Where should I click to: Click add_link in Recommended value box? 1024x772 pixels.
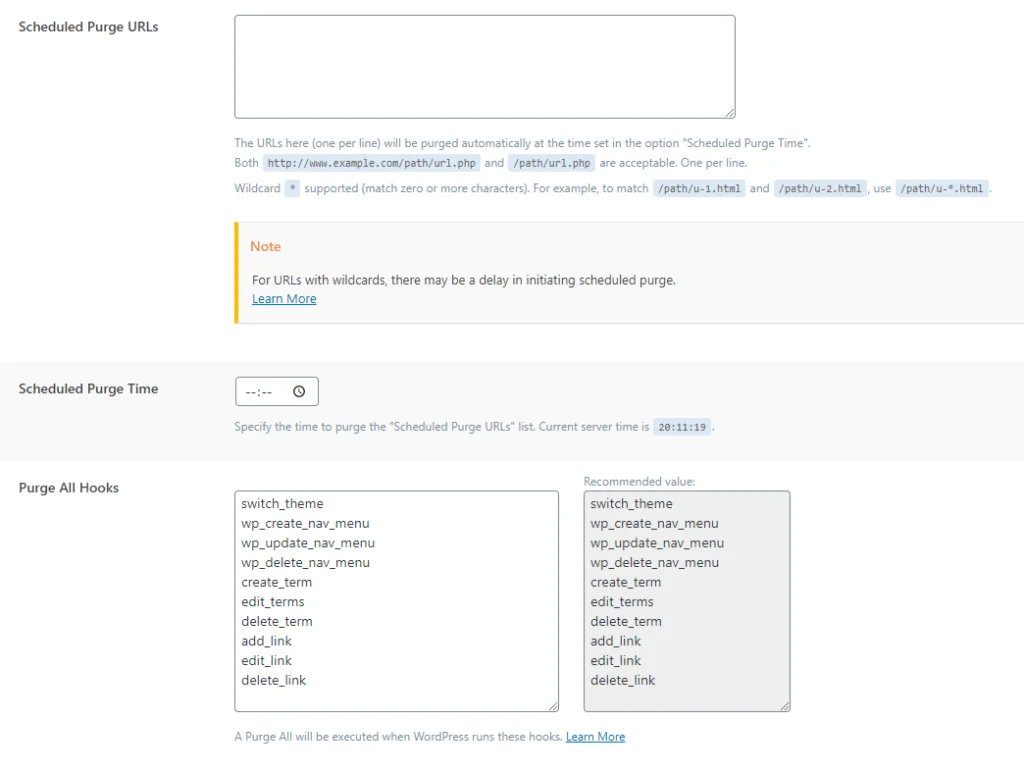[x=615, y=641]
